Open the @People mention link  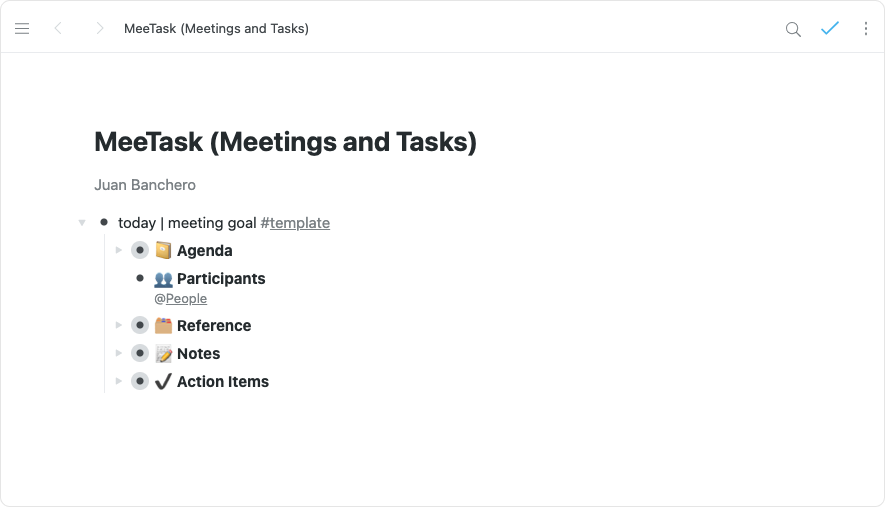pyautogui.click(x=185, y=298)
